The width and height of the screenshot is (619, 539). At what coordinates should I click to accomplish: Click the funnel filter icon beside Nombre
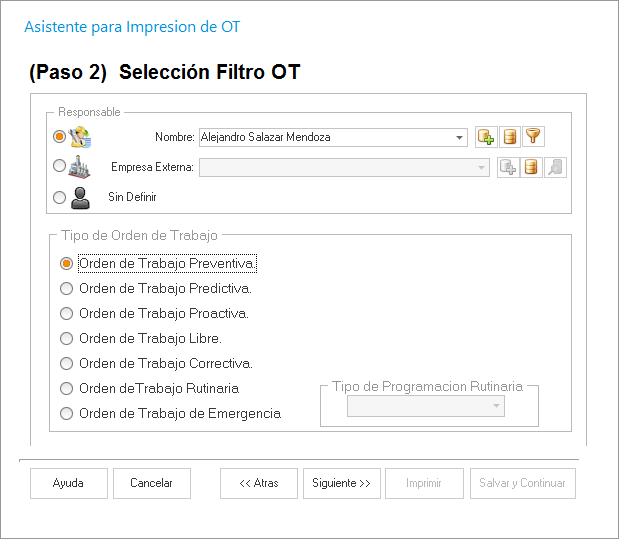point(533,137)
